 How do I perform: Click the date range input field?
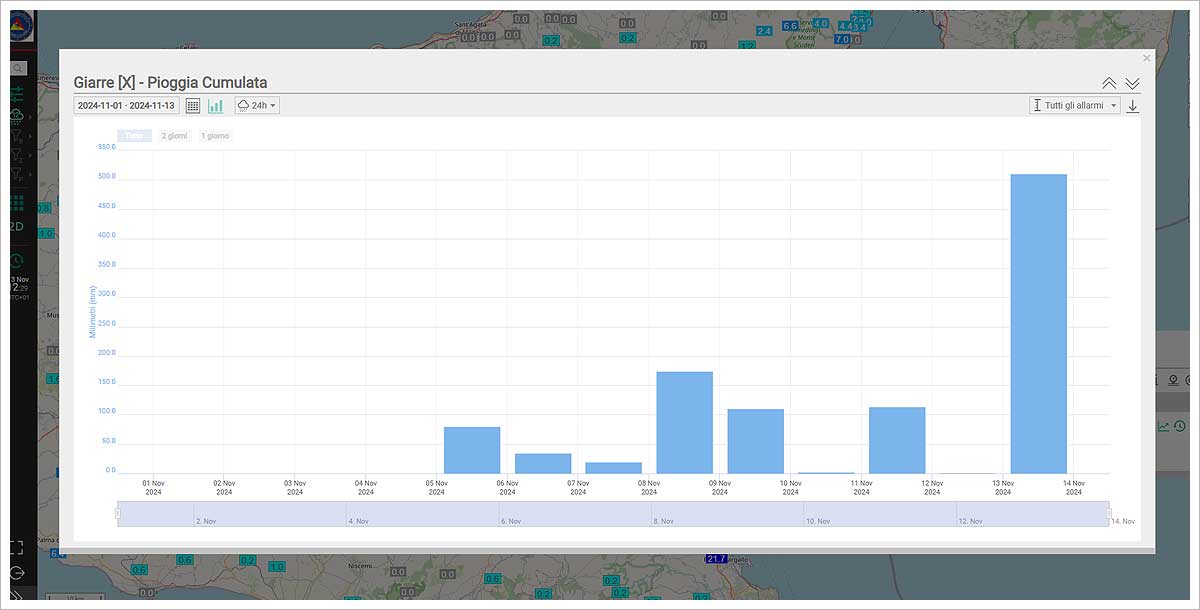(x=126, y=105)
